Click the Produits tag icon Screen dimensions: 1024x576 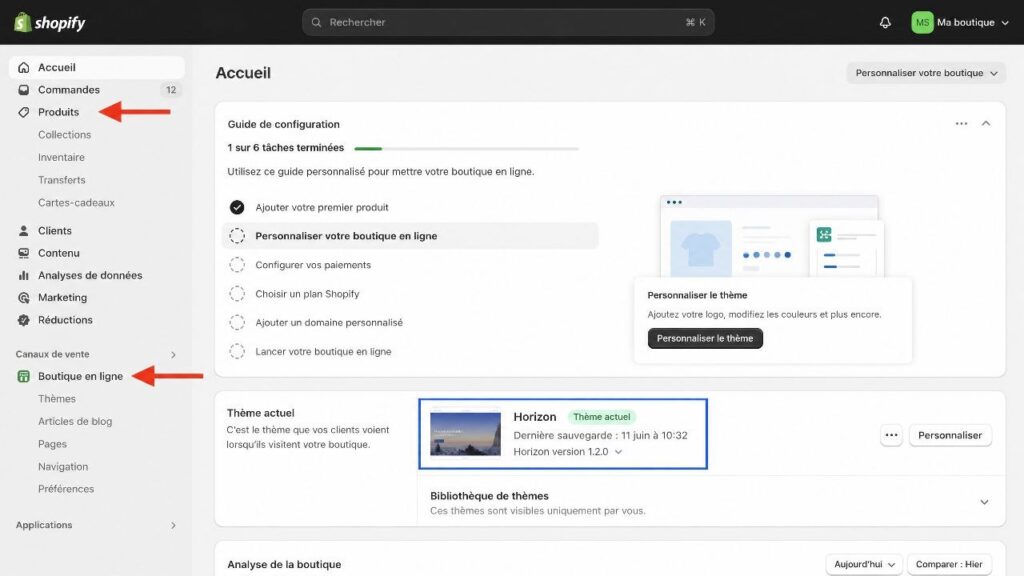[x=24, y=112]
